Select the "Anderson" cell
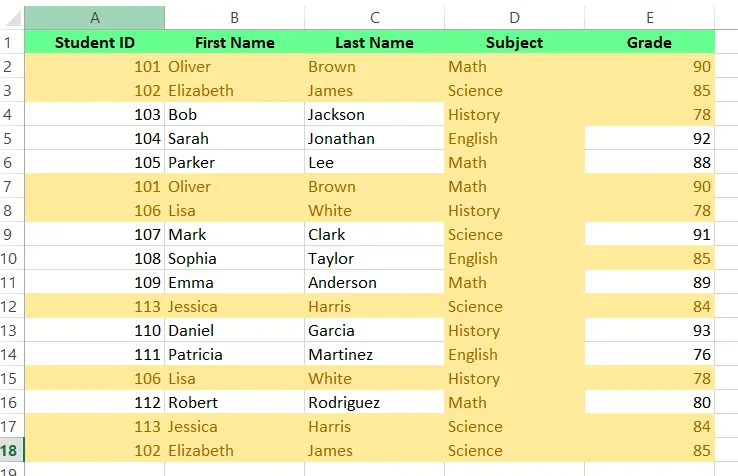The height and width of the screenshot is (476, 738). click(375, 283)
